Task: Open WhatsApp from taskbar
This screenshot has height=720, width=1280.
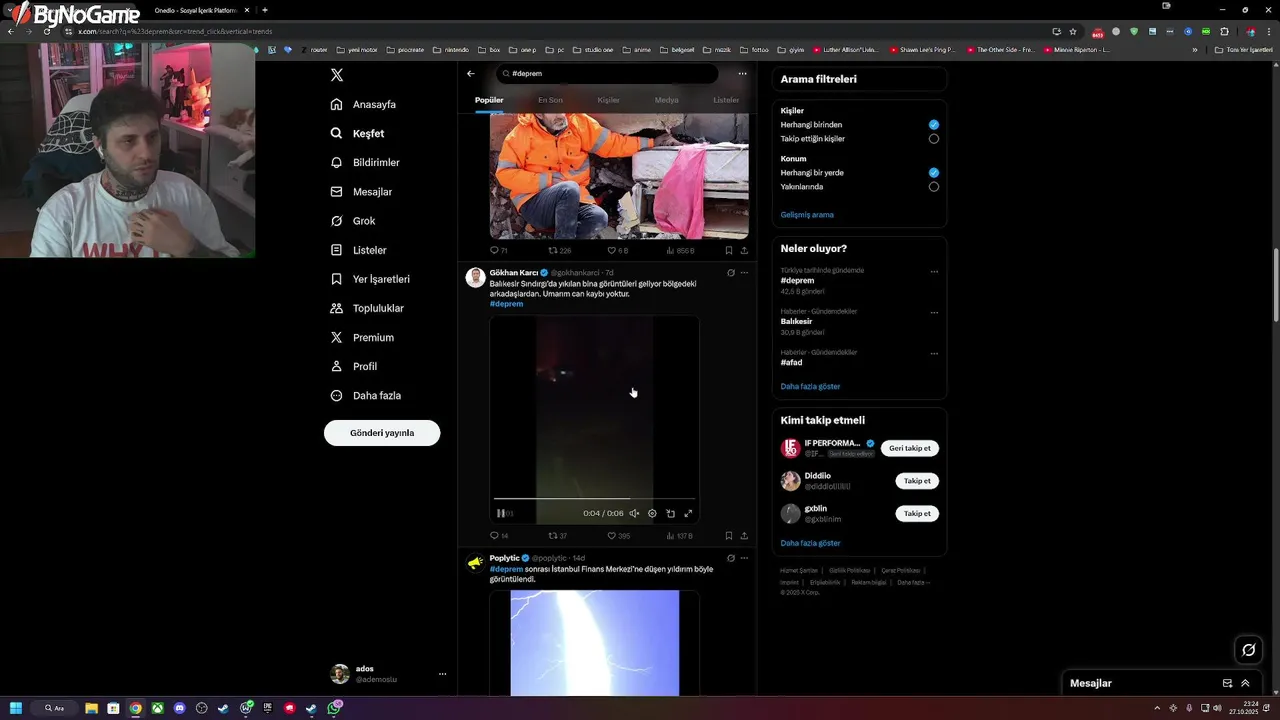Action: point(334,708)
